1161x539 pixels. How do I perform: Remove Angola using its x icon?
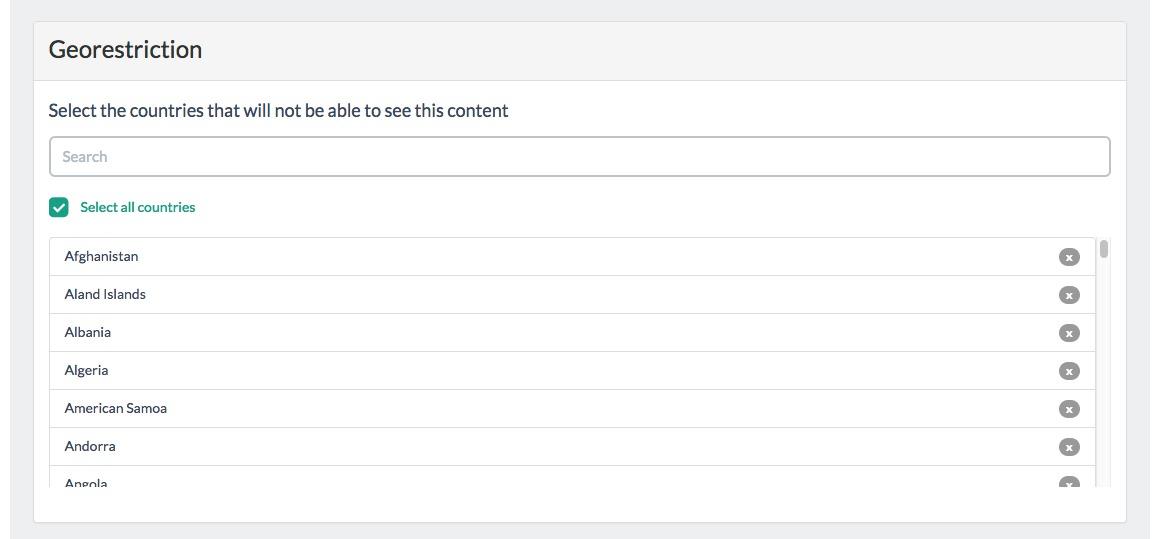pyautogui.click(x=1069, y=483)
